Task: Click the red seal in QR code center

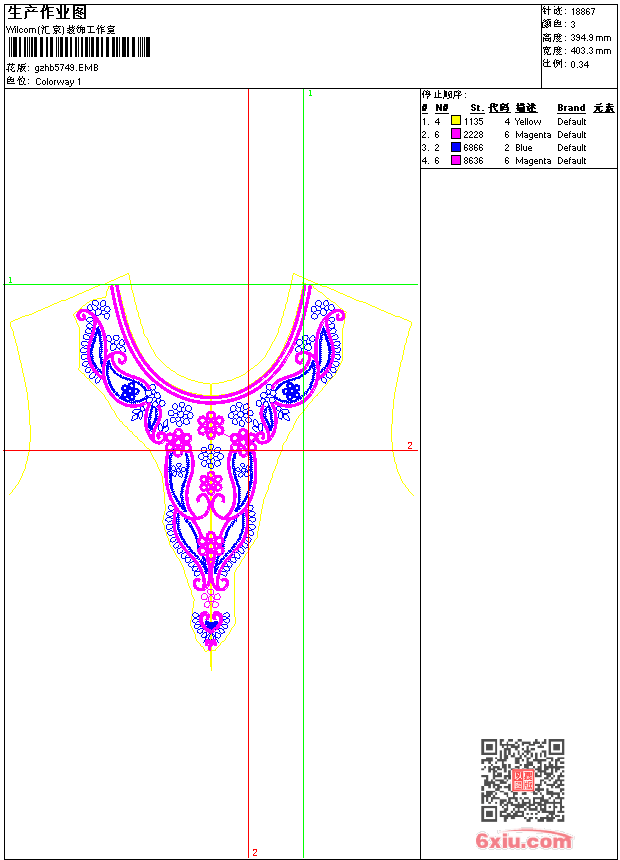Action: [x=522, y=780]
